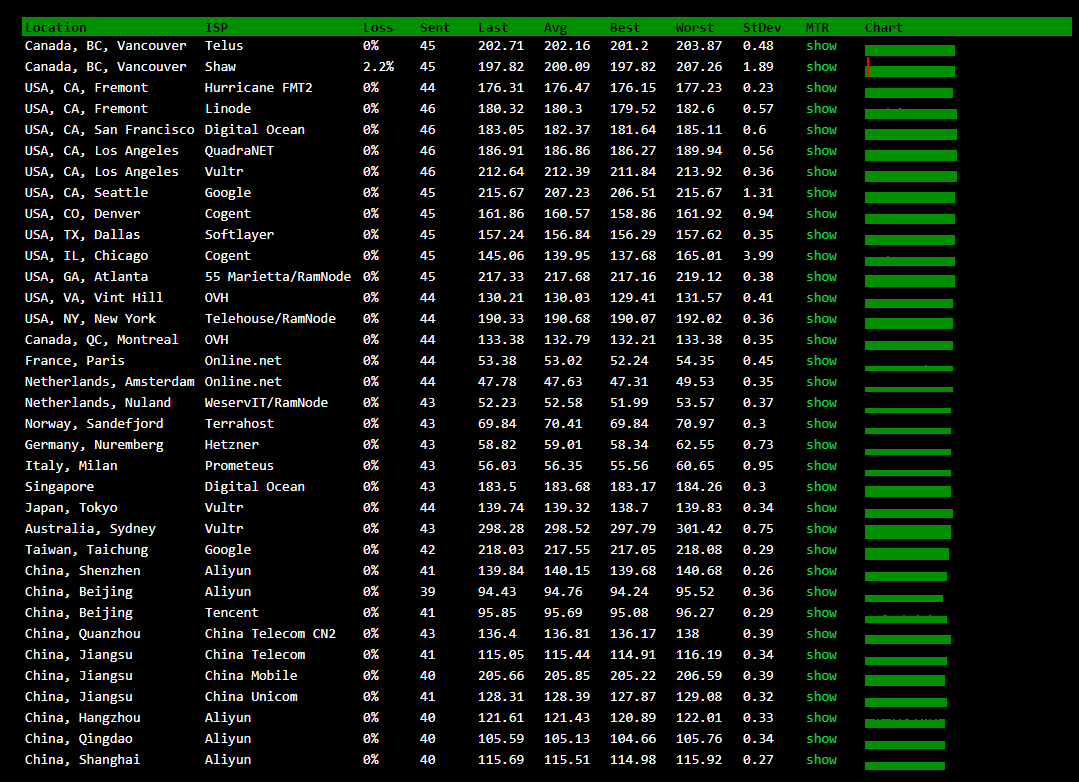This screenshot has width=1079, height=782.
Task: Click the Avg column header
Action: pos(555,28)
